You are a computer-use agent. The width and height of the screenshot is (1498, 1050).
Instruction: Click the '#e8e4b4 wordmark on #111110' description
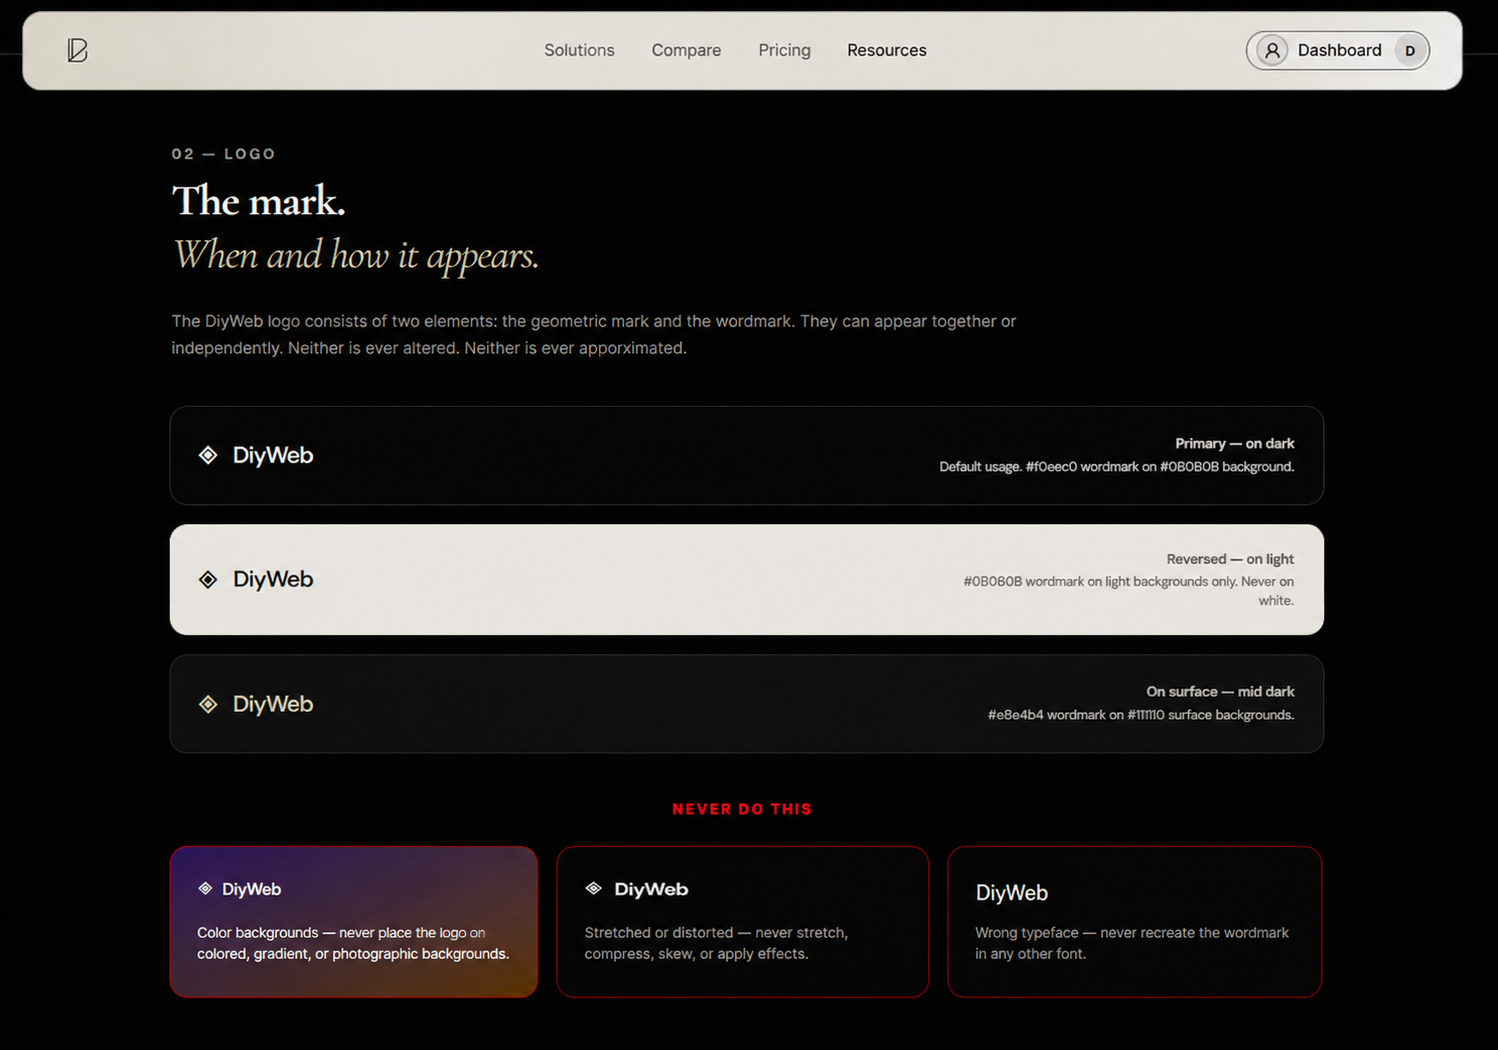click(x=1141, y=715)
